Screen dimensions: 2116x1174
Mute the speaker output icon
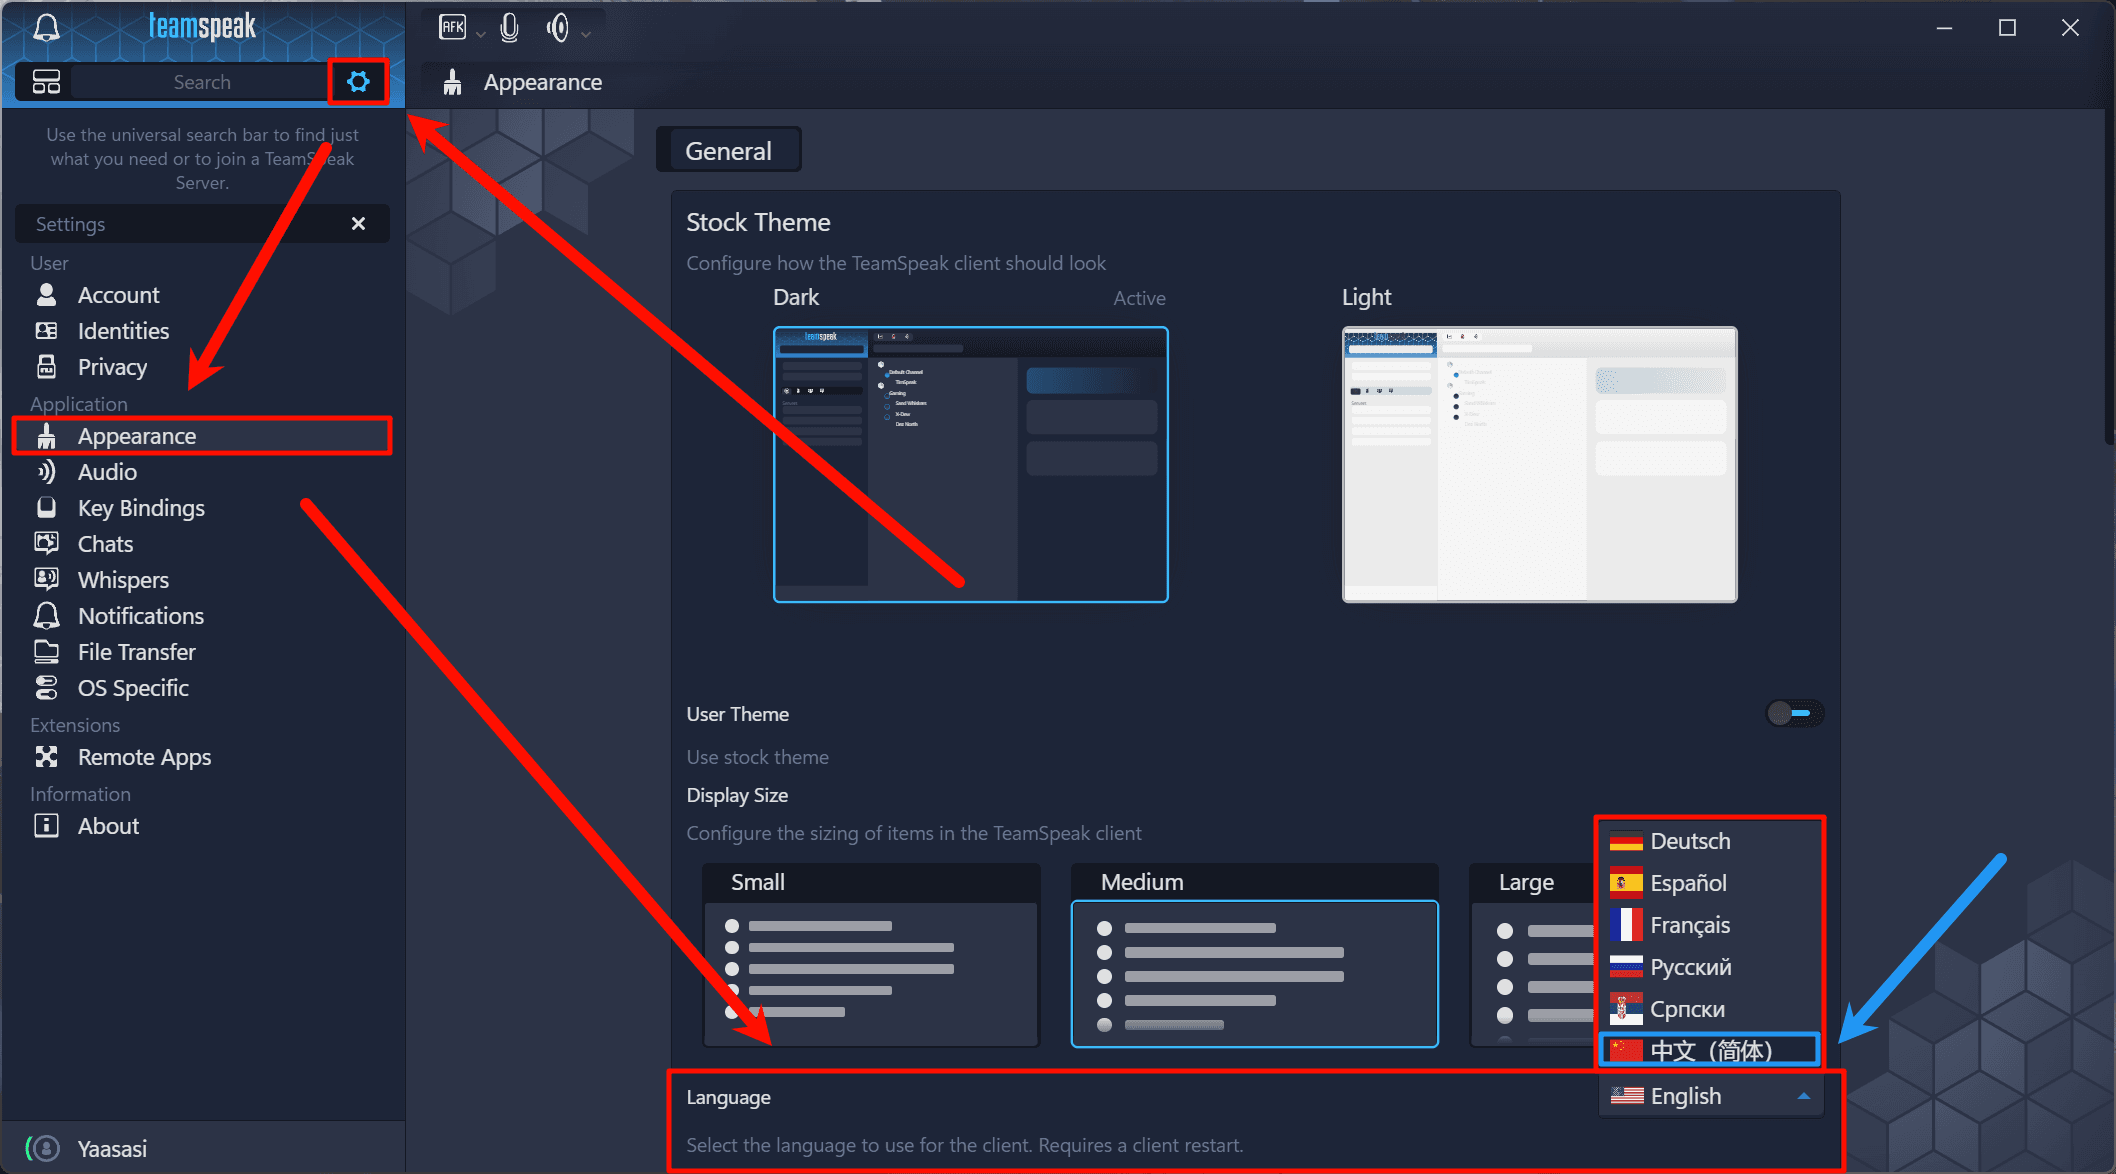pos(558,27)
